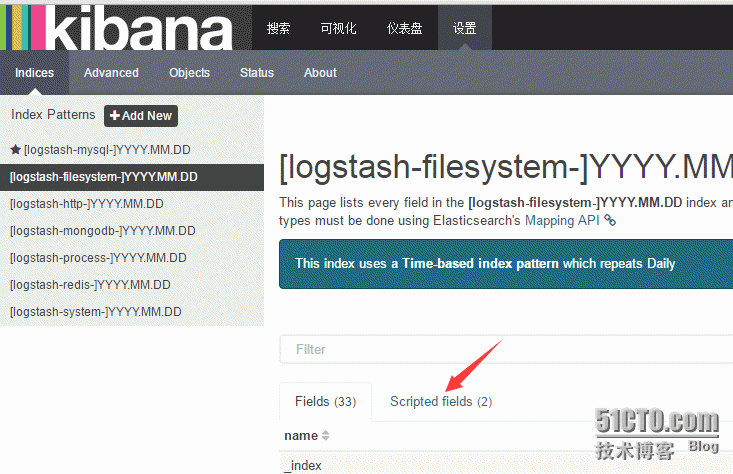The height and width of the screenshot is (474, 733).
Task: Click the link icon after Mapping API
Action: click(x=610, y=220)
